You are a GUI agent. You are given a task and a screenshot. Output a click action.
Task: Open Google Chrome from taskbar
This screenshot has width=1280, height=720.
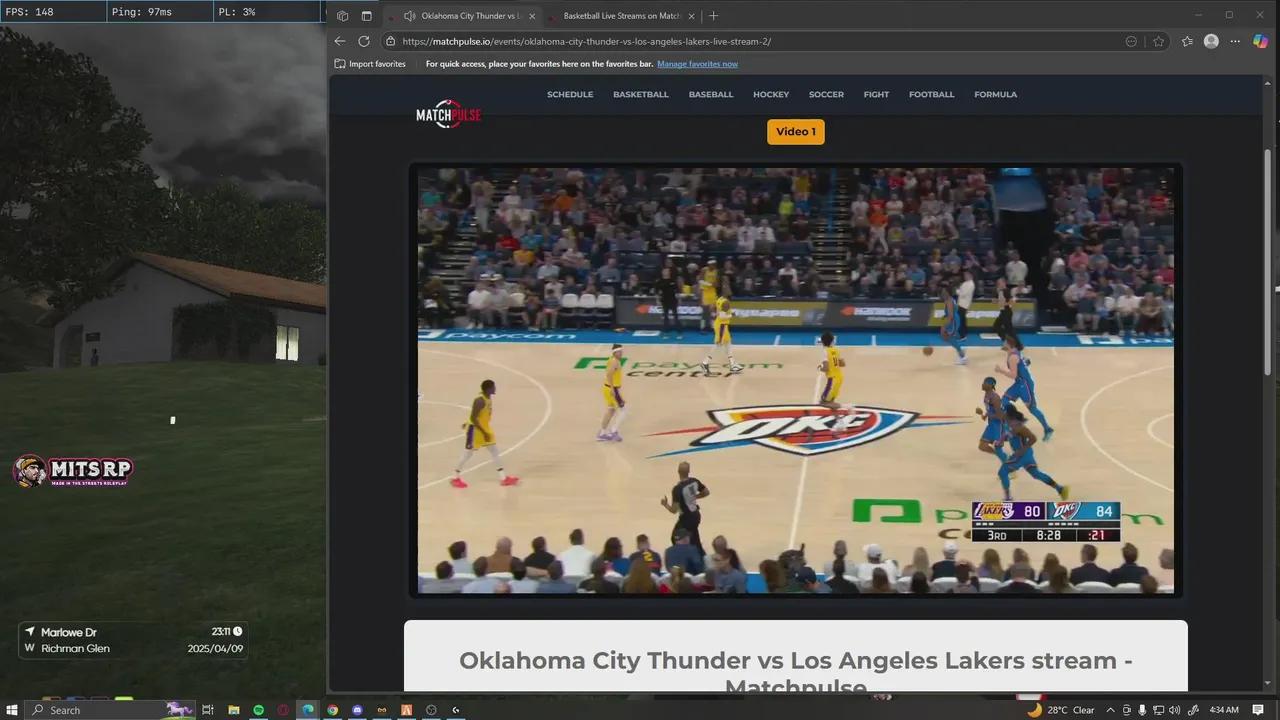333,710
